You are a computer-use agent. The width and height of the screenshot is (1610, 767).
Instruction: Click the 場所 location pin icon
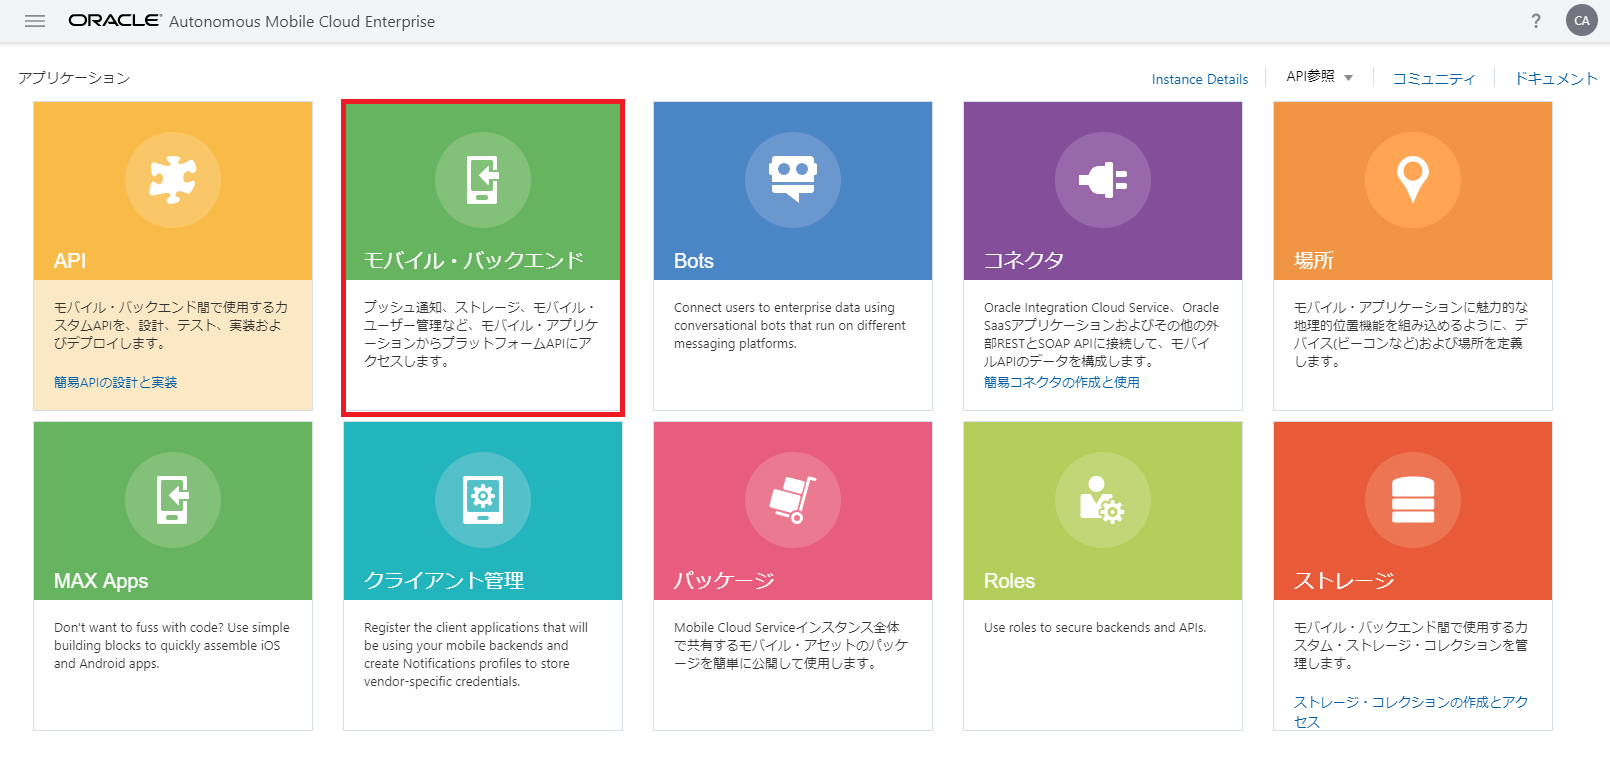tap(1413, 180)
